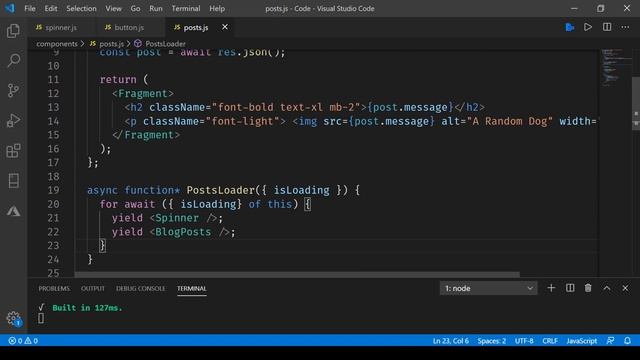Viewport: 640px width, 360px height.
Task: Maximize the panel with the up chevron
Action: coord(607,288)
